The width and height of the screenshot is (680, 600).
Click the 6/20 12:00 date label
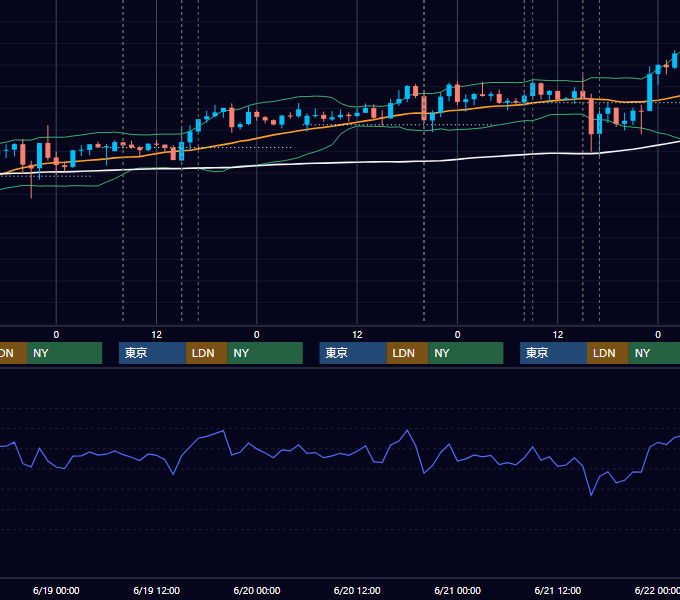(357, 590)
